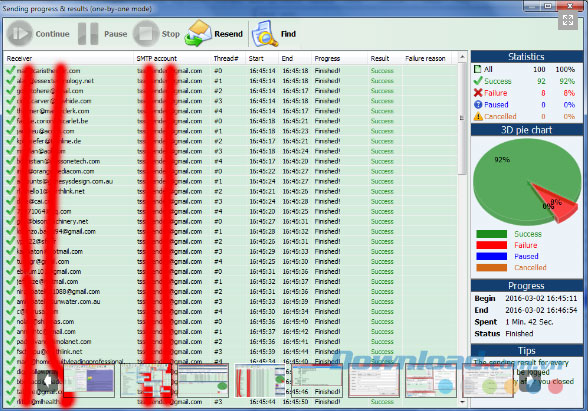
Task: Open the first screenshot thumbnail in strip
Action: [x=89, y=380]
